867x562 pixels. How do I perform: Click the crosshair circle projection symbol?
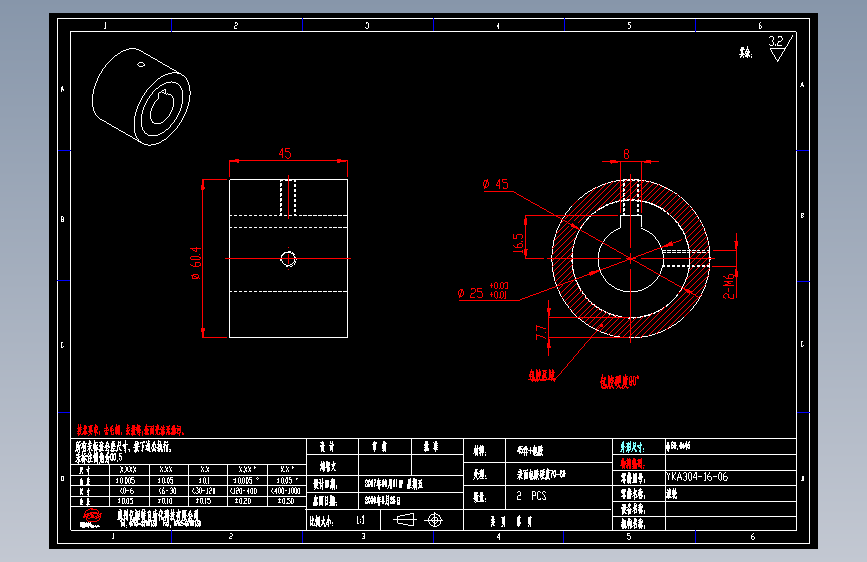(435, 520)
